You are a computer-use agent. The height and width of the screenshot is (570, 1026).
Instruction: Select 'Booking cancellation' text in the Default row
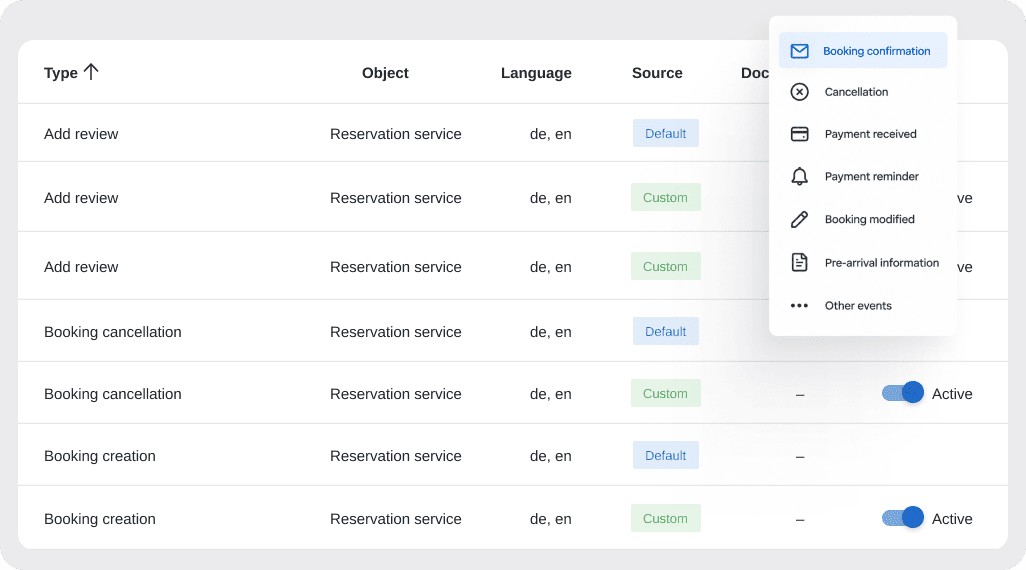(113, 332)
